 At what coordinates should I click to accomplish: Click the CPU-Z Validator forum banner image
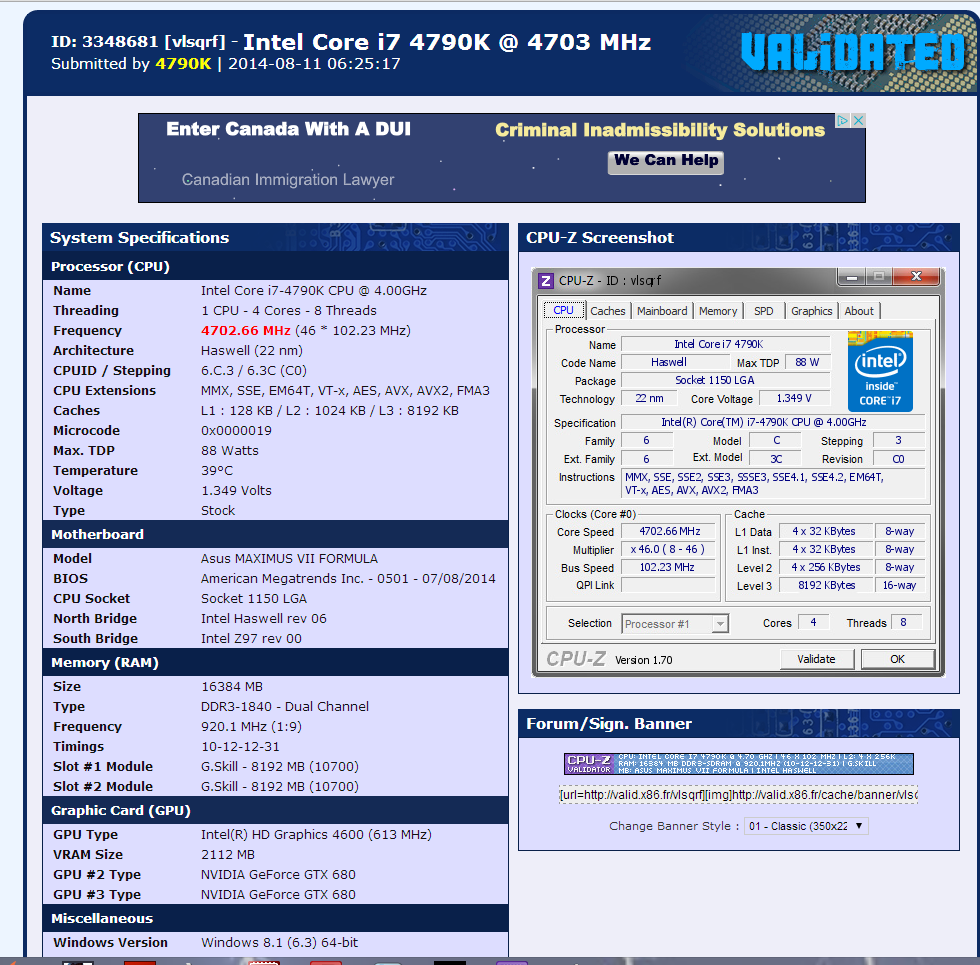point(738,763)
